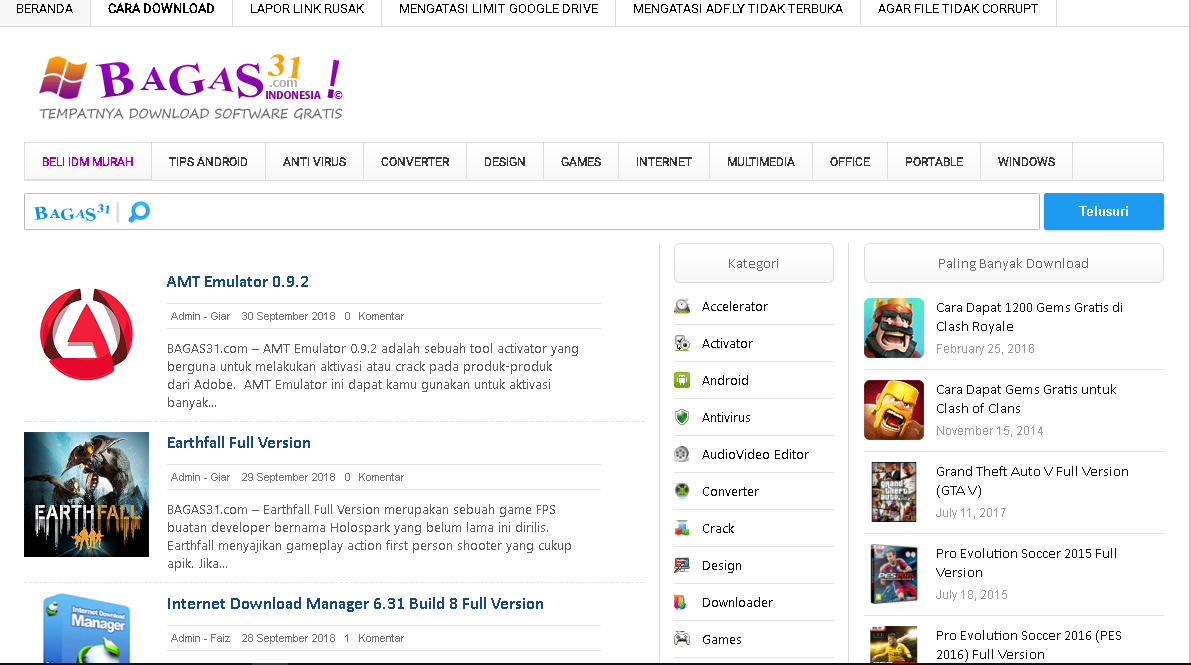
Task: Open the GTA V cover thumbnail
Action: pyautogui.click(x=894, y=492)
